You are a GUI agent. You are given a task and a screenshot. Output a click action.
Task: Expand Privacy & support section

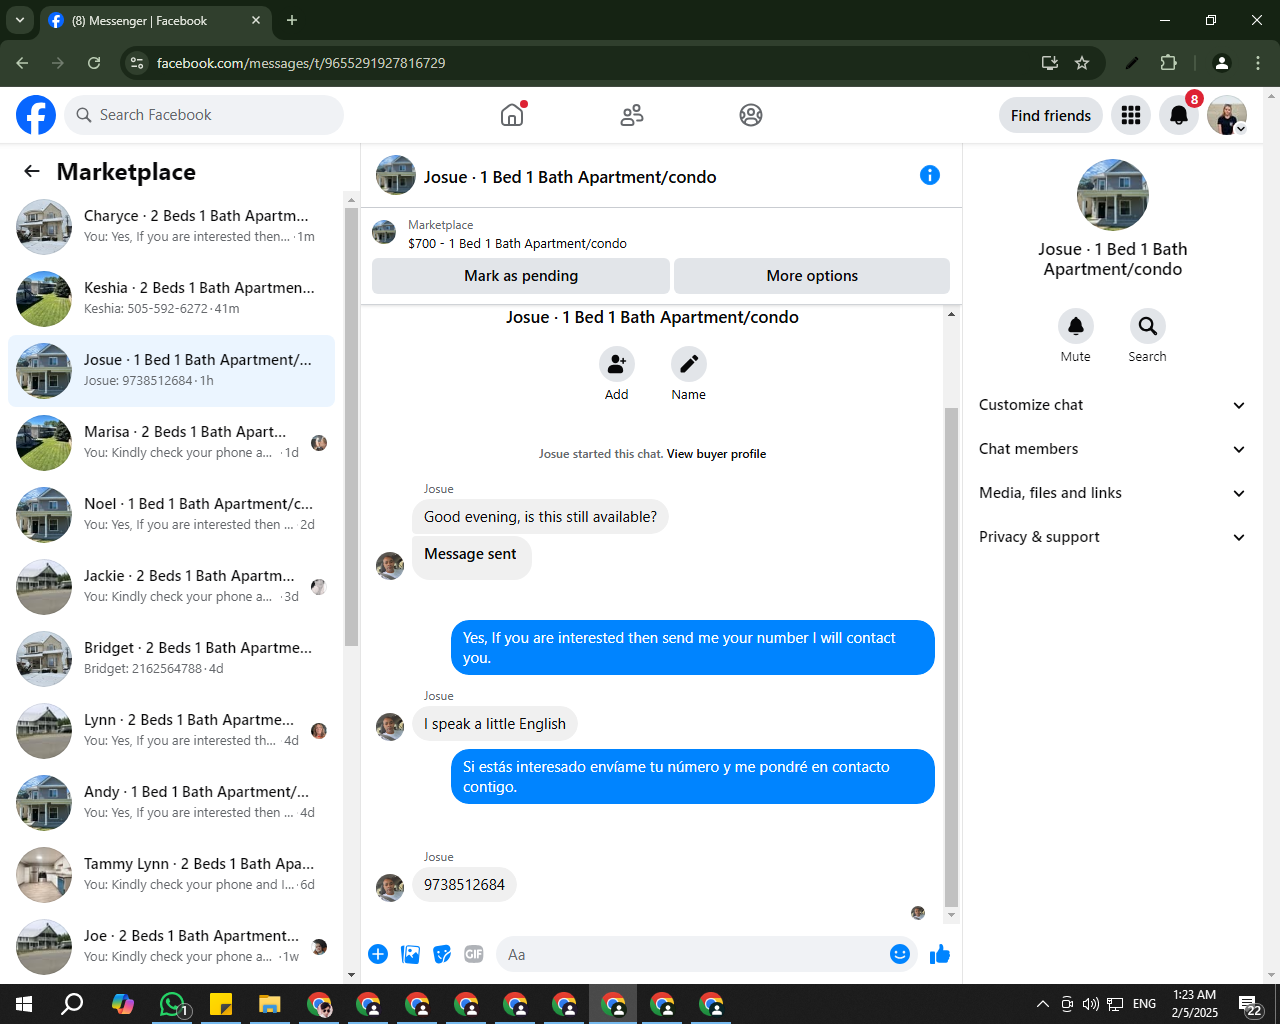(1113, 537)
